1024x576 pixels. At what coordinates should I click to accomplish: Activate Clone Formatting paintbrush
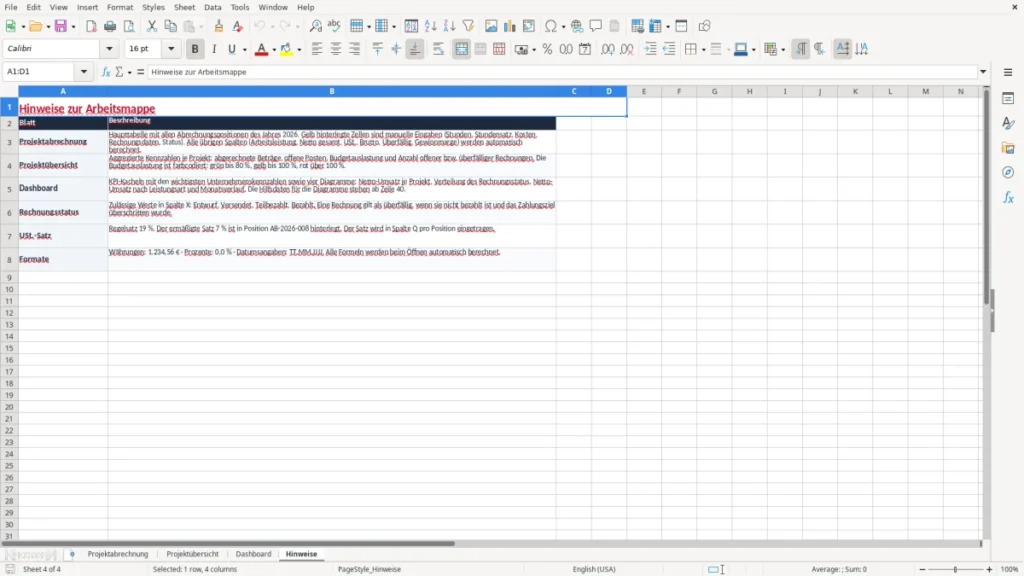(219, 26)
